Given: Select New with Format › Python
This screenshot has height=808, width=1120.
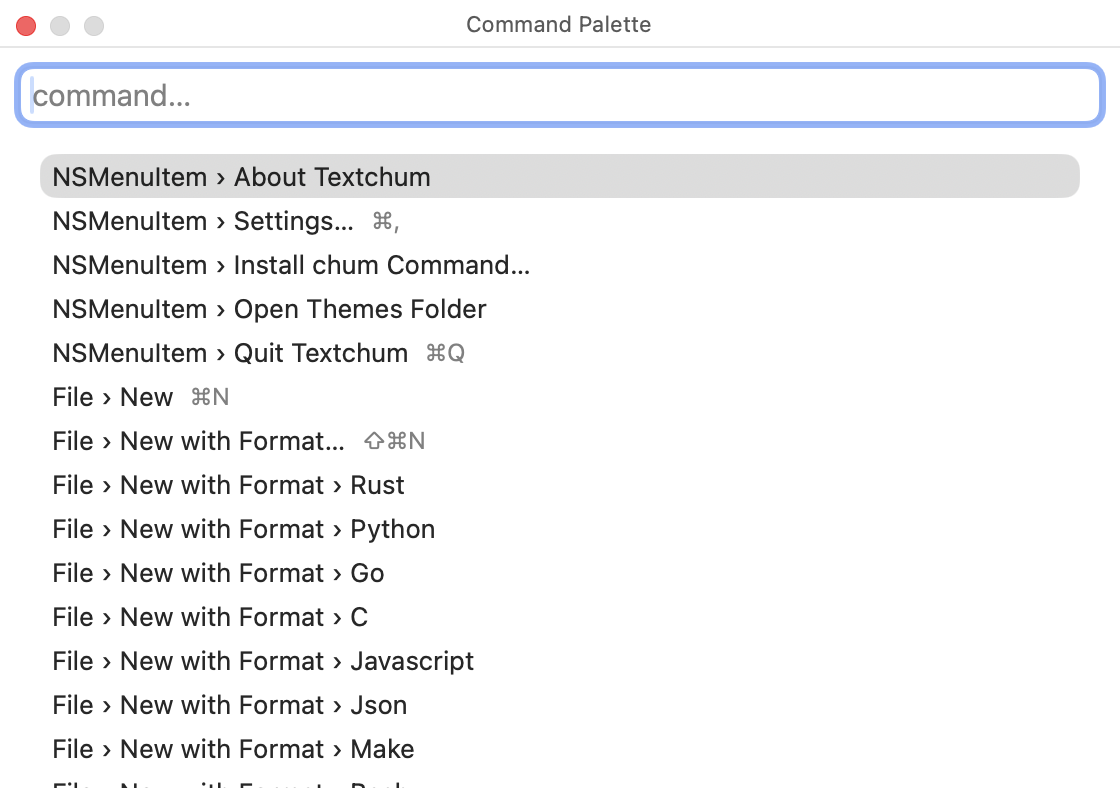Looking at the screenshot, I should [x=560, y=529].
